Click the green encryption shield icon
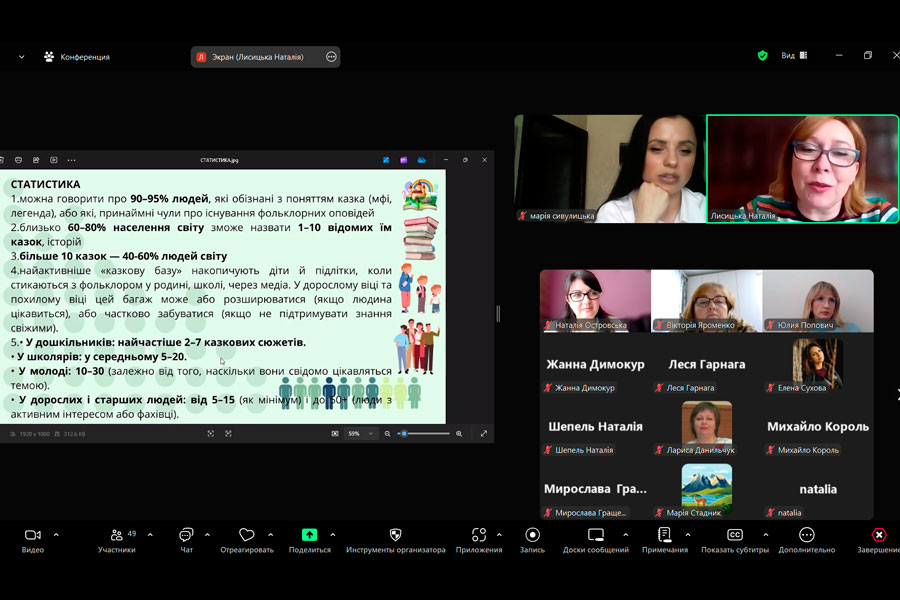The image size is (900, 600). tap(762, 56)
